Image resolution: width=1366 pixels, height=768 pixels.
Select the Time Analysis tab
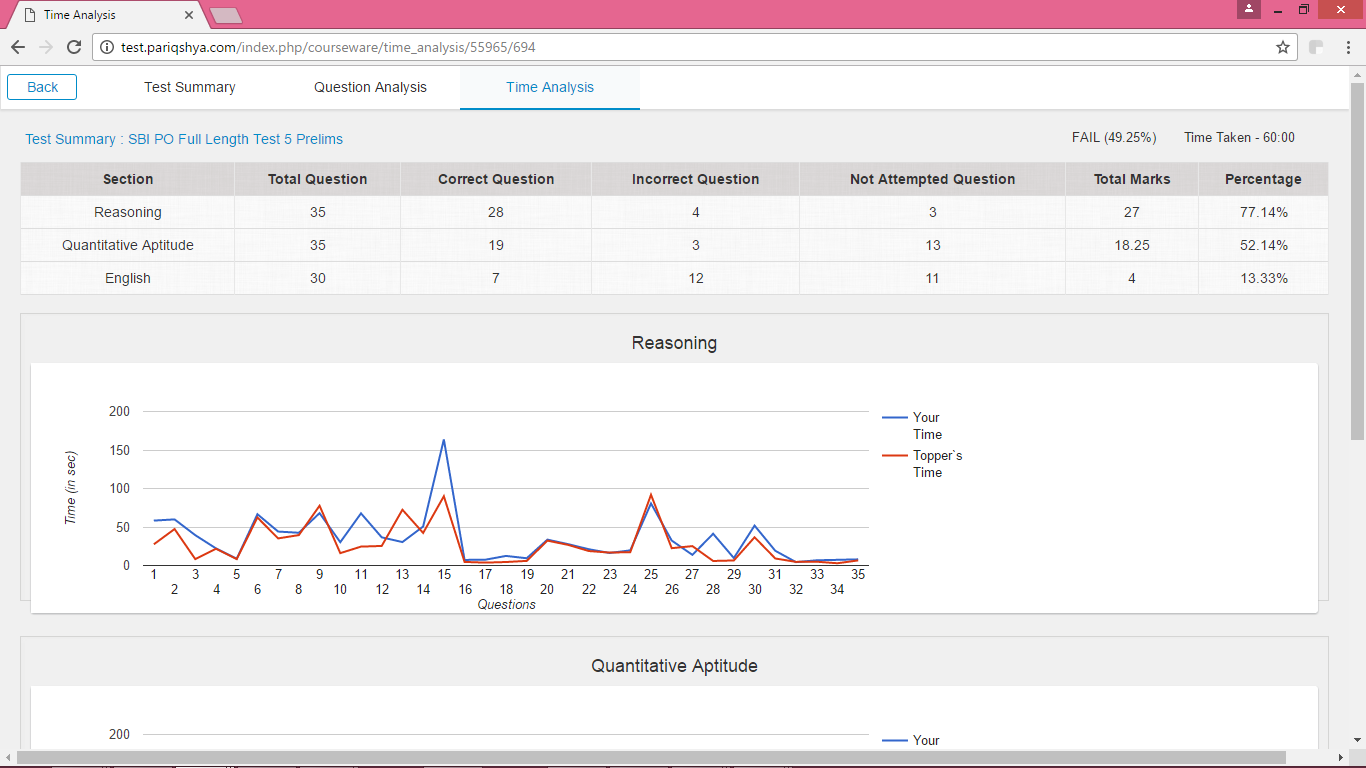point(550,87)
